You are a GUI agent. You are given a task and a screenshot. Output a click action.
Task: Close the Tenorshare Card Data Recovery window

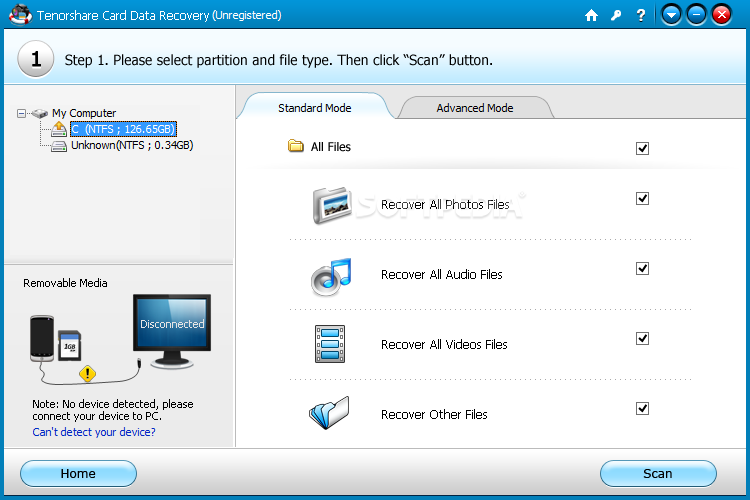(x=721, y=15)
